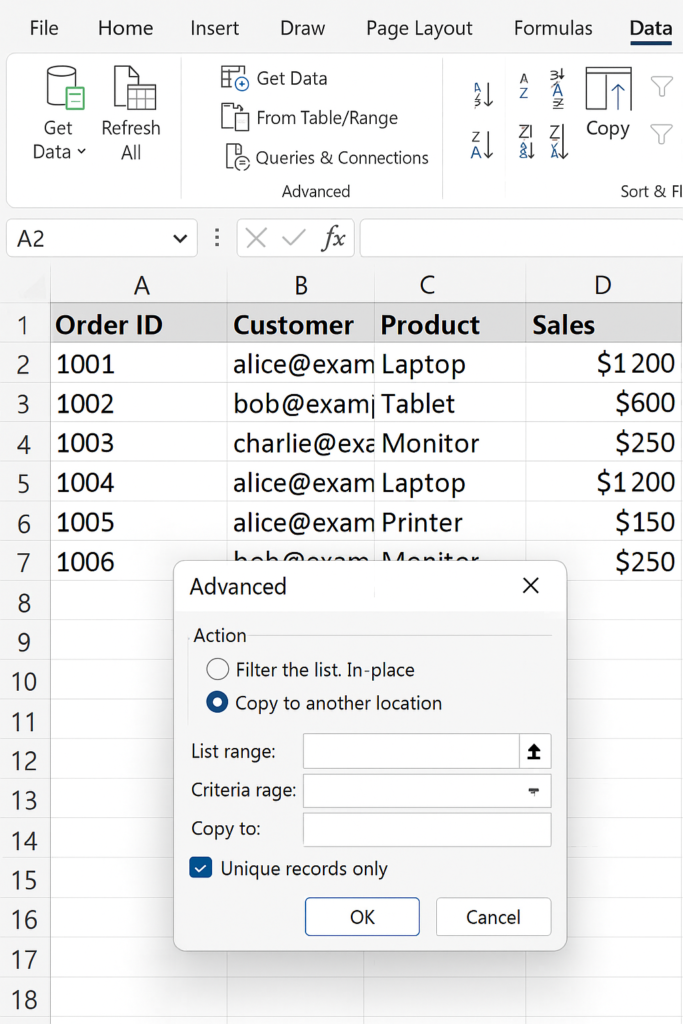The height and width of the screenshot is (1024, 683).
Task: Click the cancel X icon in formula bar
Action: (x=256, y=239)
